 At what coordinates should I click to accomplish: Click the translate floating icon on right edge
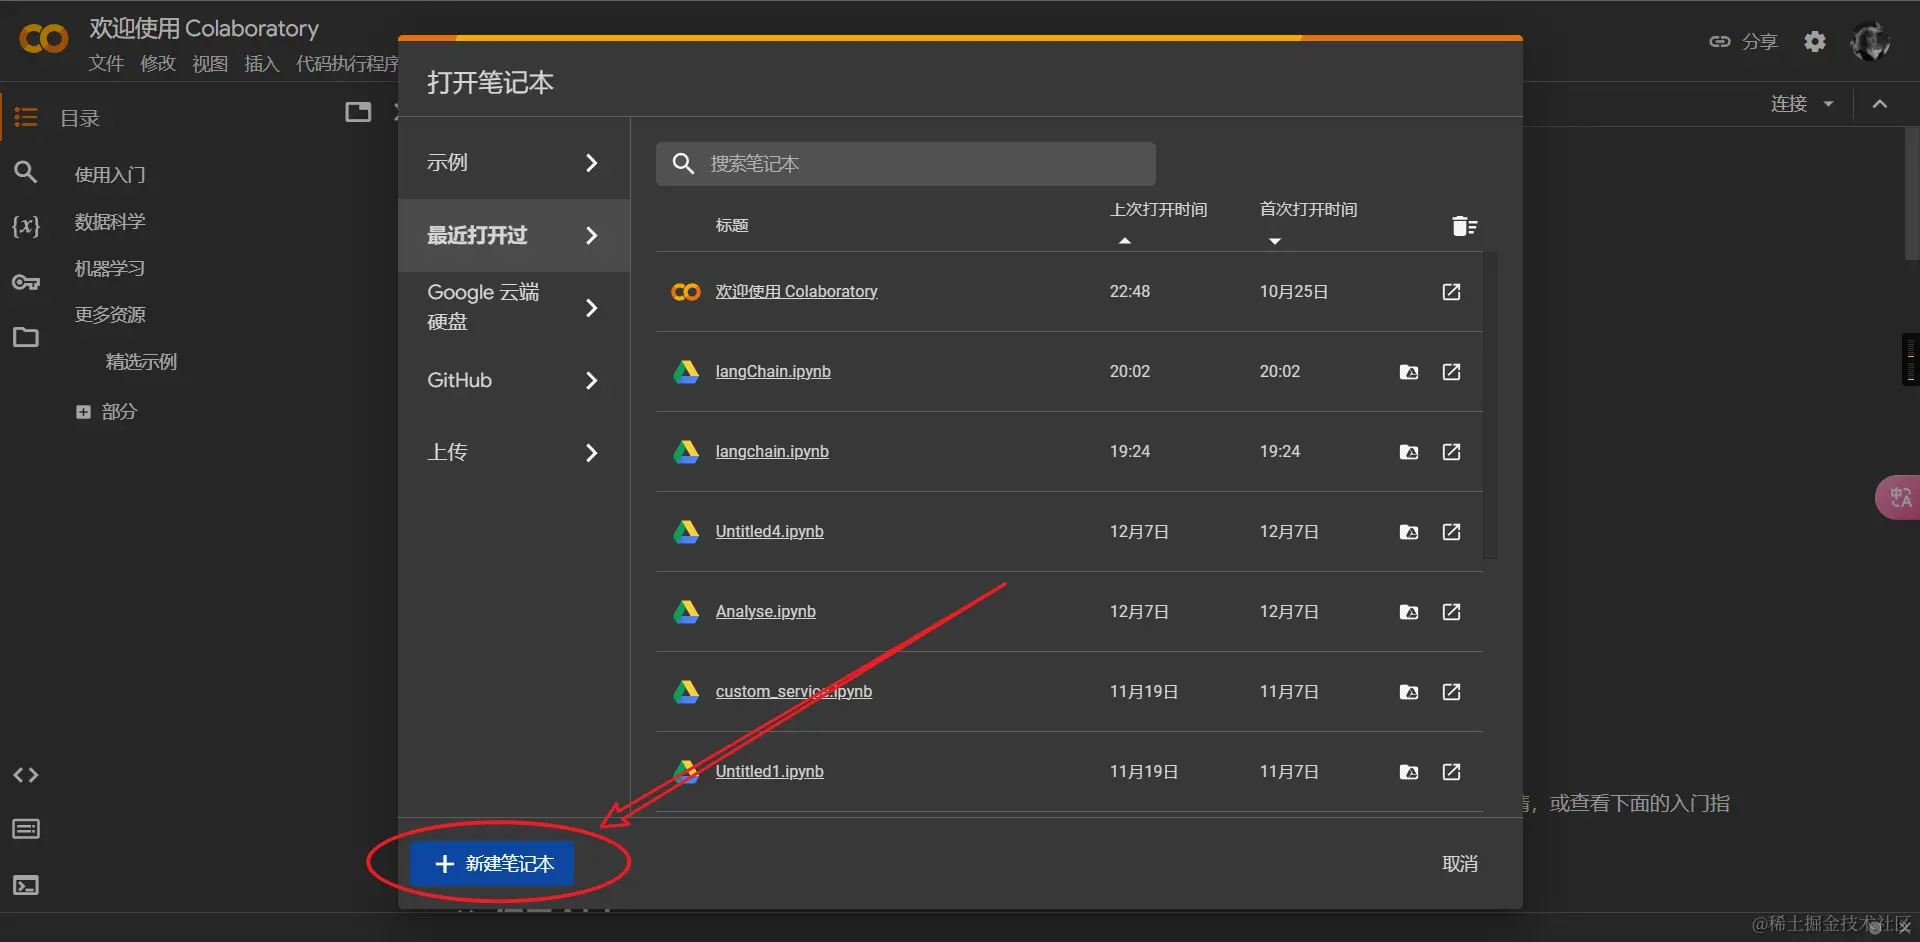click(1898, 497)
